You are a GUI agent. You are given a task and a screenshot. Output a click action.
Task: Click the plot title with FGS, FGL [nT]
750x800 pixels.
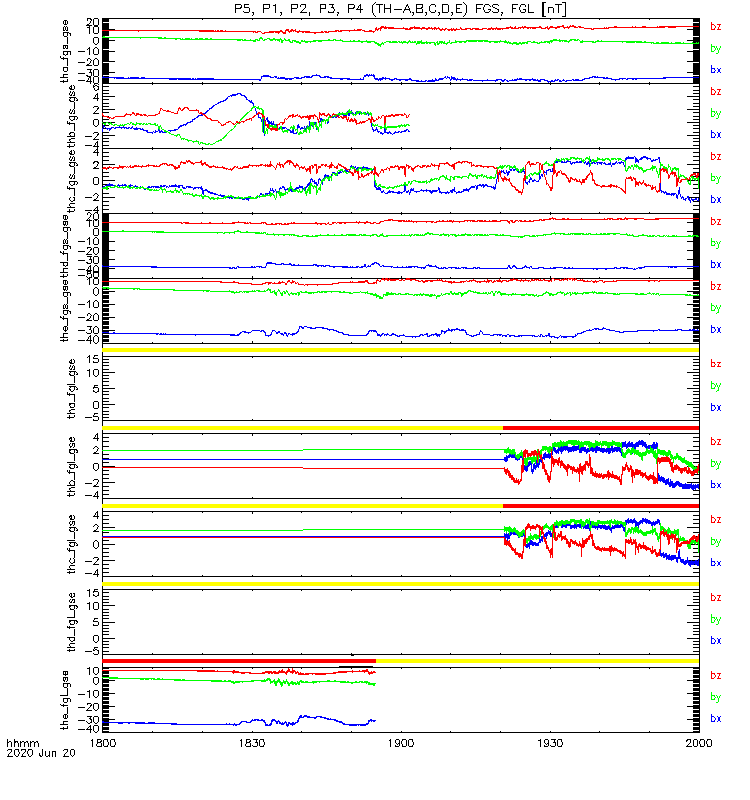[401, 9]
